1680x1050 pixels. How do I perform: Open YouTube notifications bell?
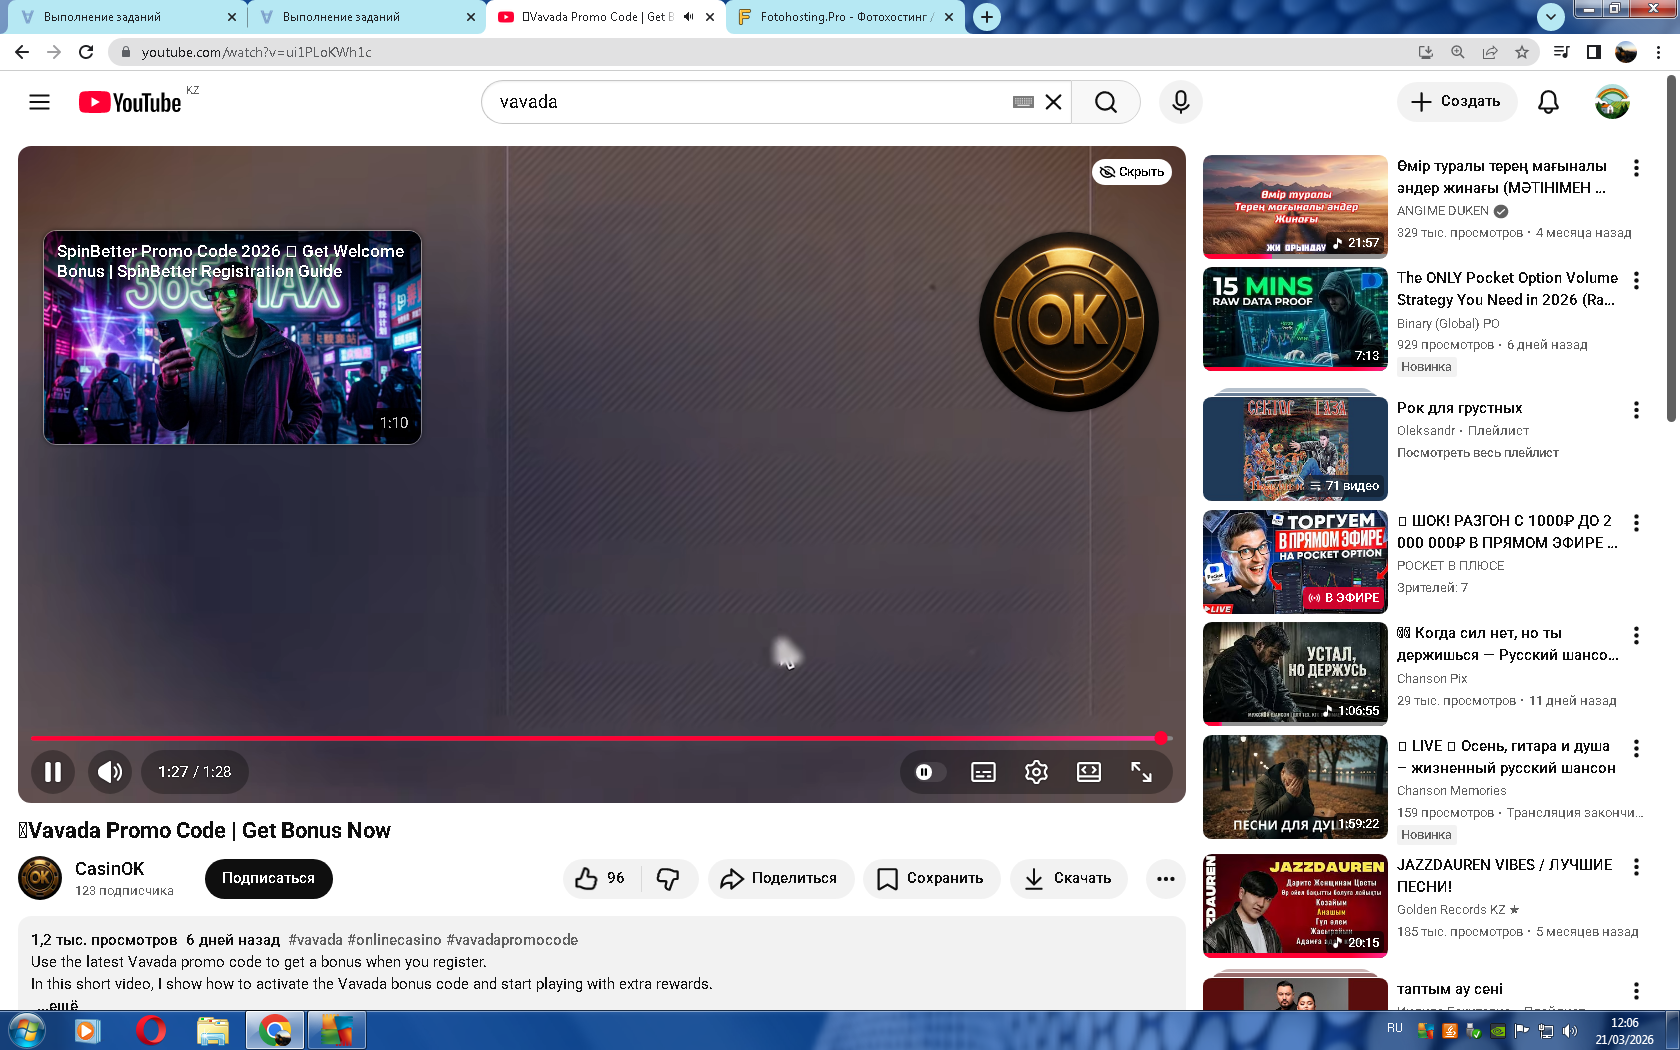pyautogui.click(x=1548, y=102)
